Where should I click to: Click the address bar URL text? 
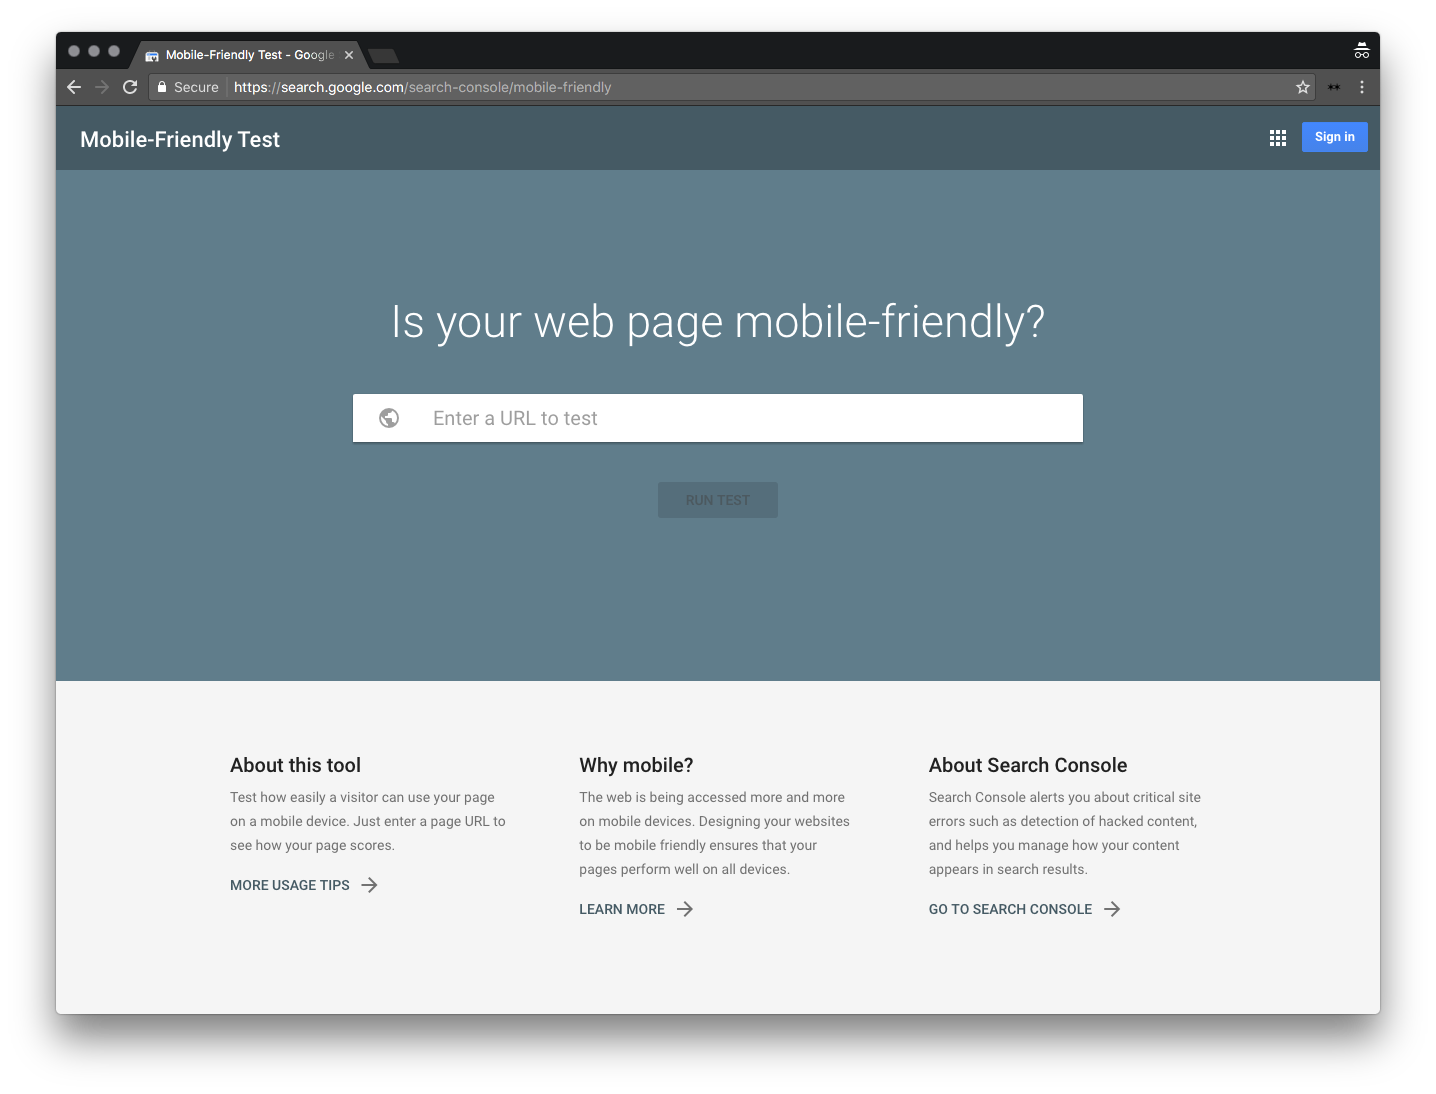click(x=423, y=87)
